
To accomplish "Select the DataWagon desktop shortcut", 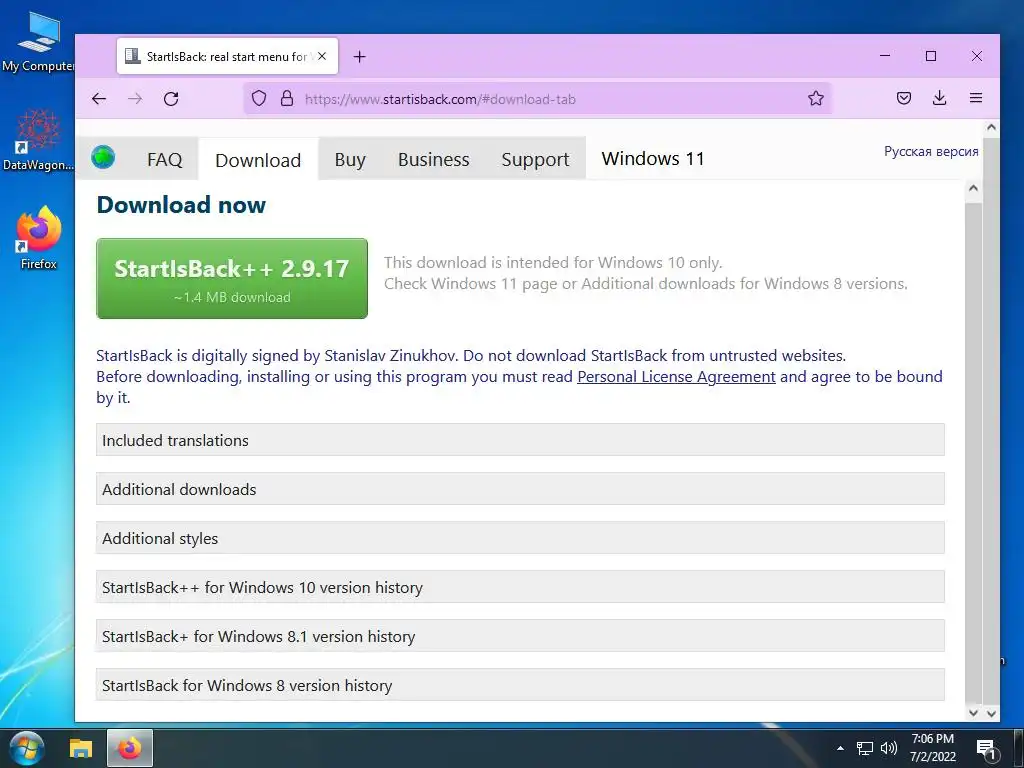I will (x=38, y=140).
